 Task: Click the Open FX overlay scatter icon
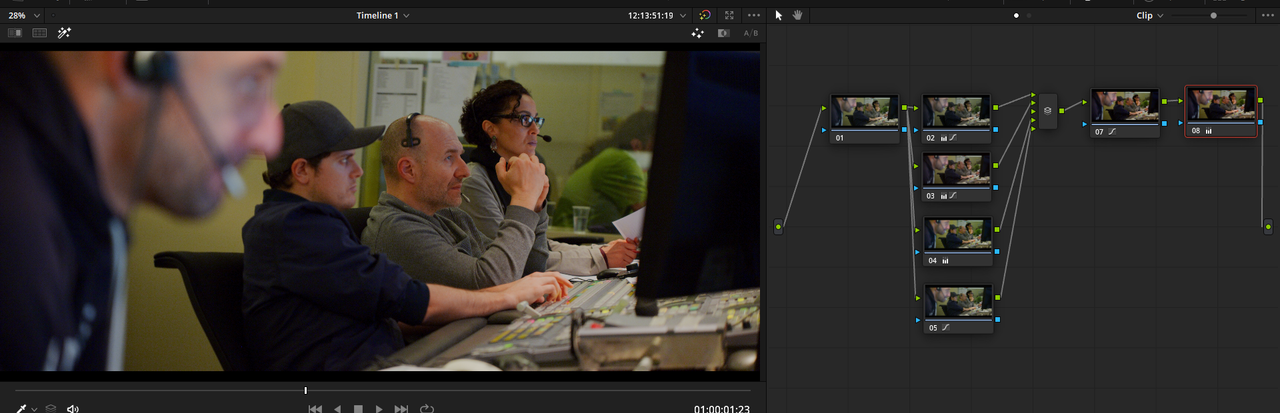pos(698,33)
